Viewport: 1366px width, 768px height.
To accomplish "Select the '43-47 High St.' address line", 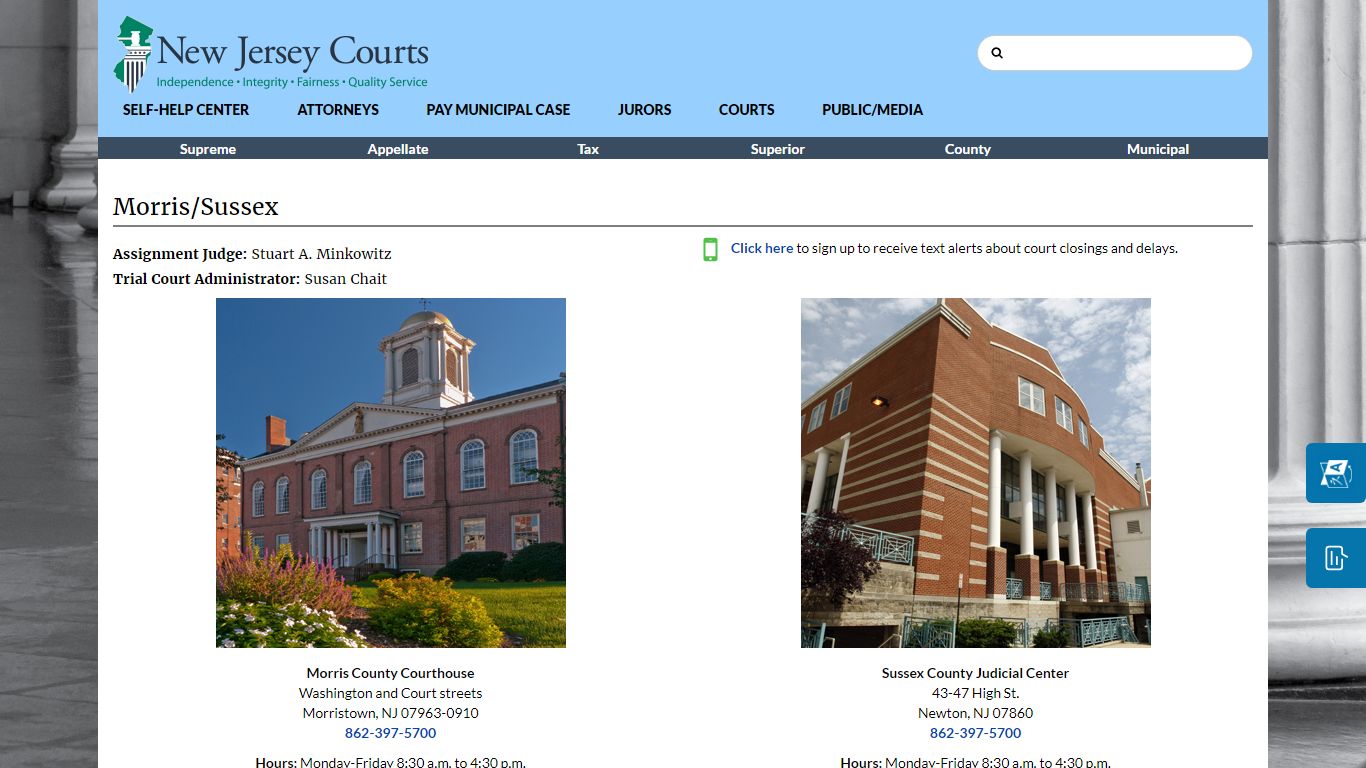I will tap(976, 693).
